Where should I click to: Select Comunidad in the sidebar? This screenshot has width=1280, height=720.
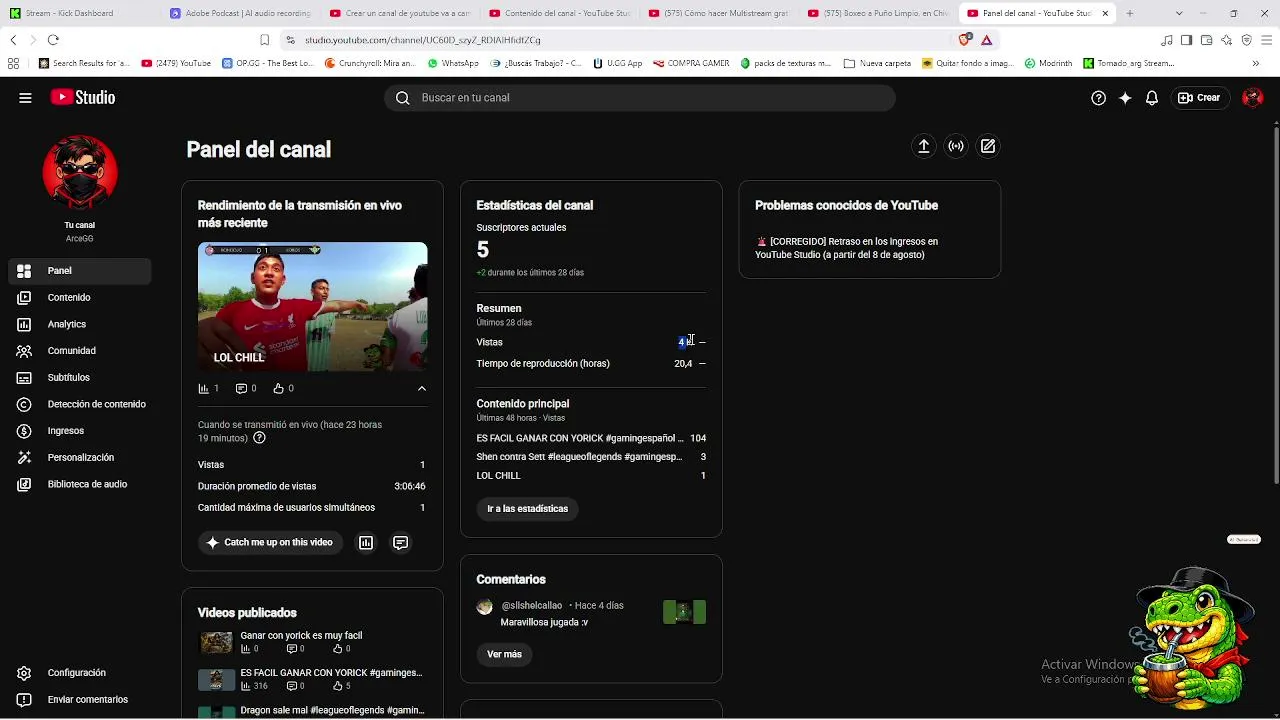point(80,351)
